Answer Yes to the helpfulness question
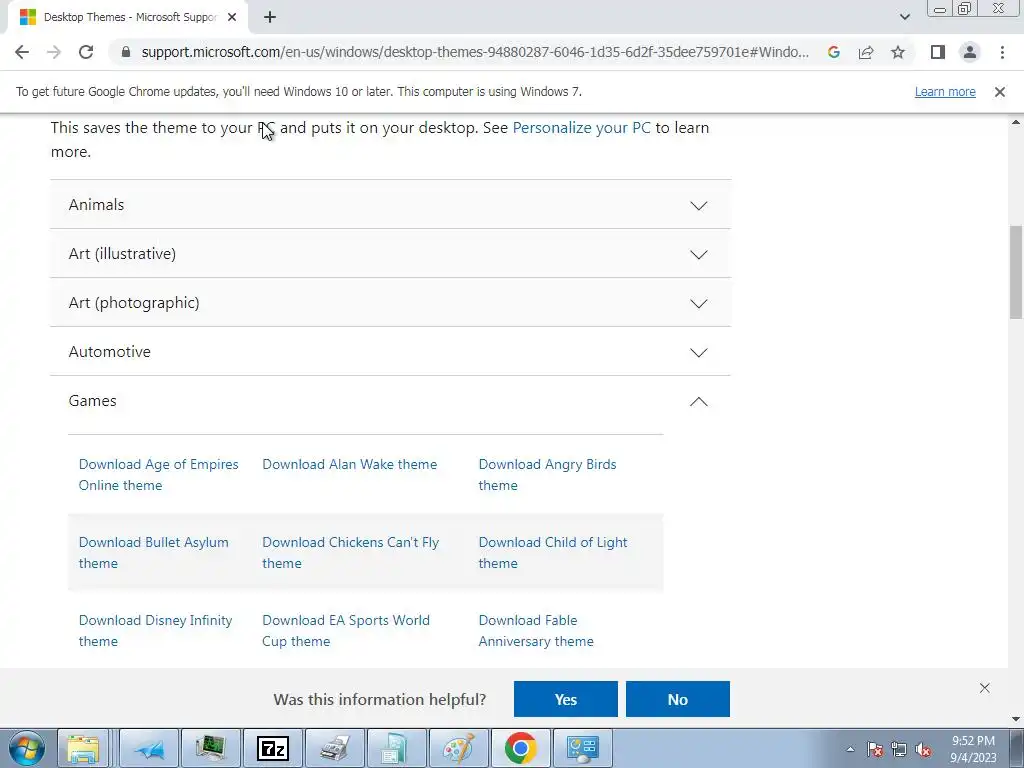This screenshot has width=1024, height=768. tap(566, 699)
